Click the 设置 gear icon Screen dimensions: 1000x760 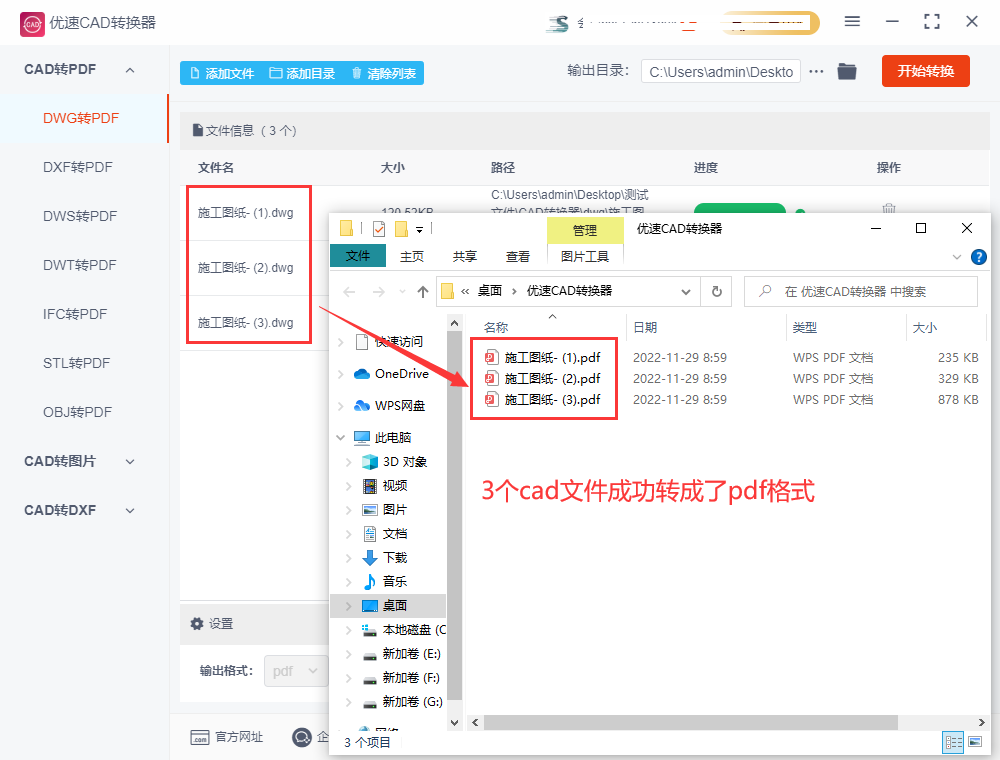tap(197, 624)
